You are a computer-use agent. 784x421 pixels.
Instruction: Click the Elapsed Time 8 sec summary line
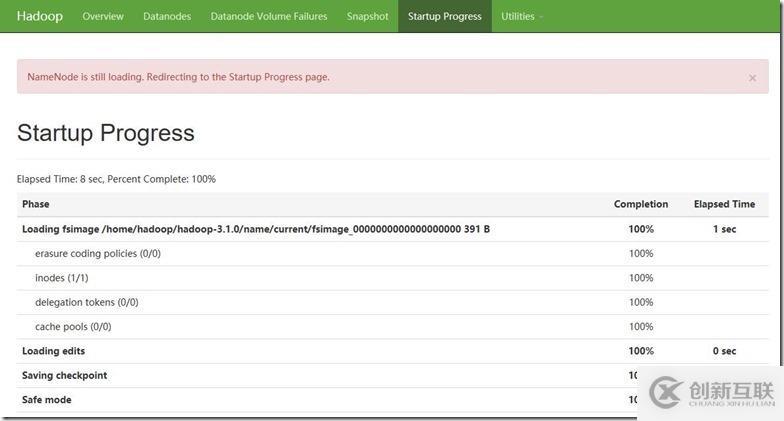[x=116, y=179]
